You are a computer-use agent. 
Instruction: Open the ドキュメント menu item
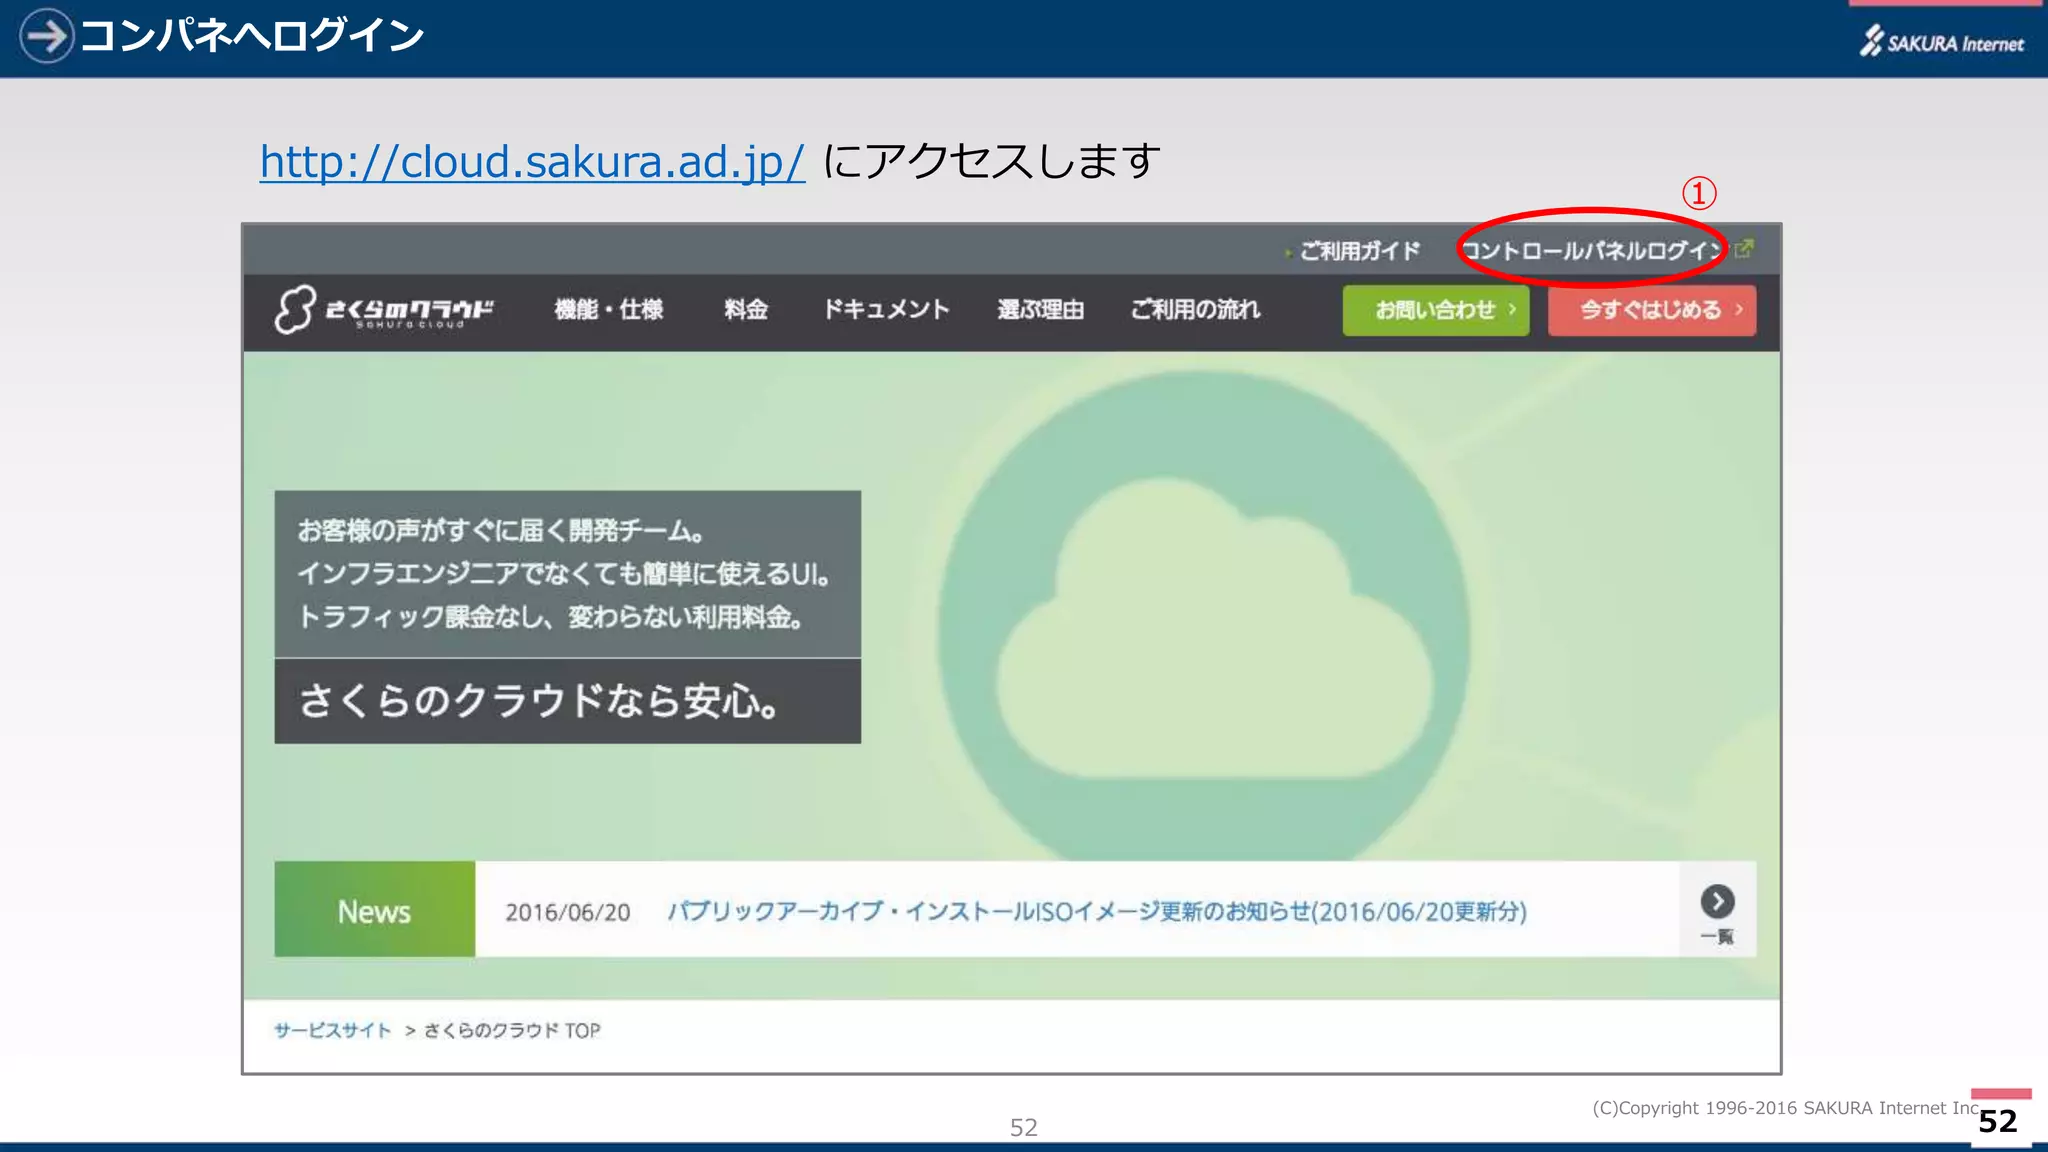(886, 310)
